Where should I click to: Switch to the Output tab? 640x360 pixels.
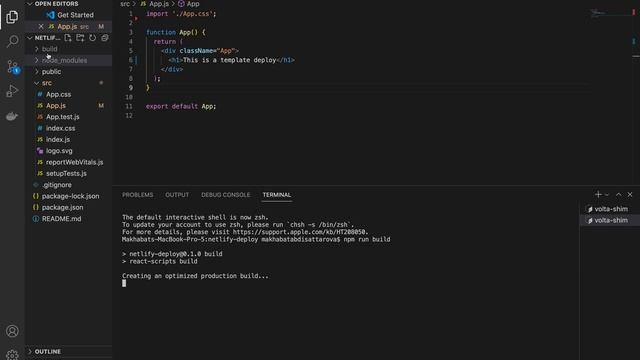click(177, 195)
